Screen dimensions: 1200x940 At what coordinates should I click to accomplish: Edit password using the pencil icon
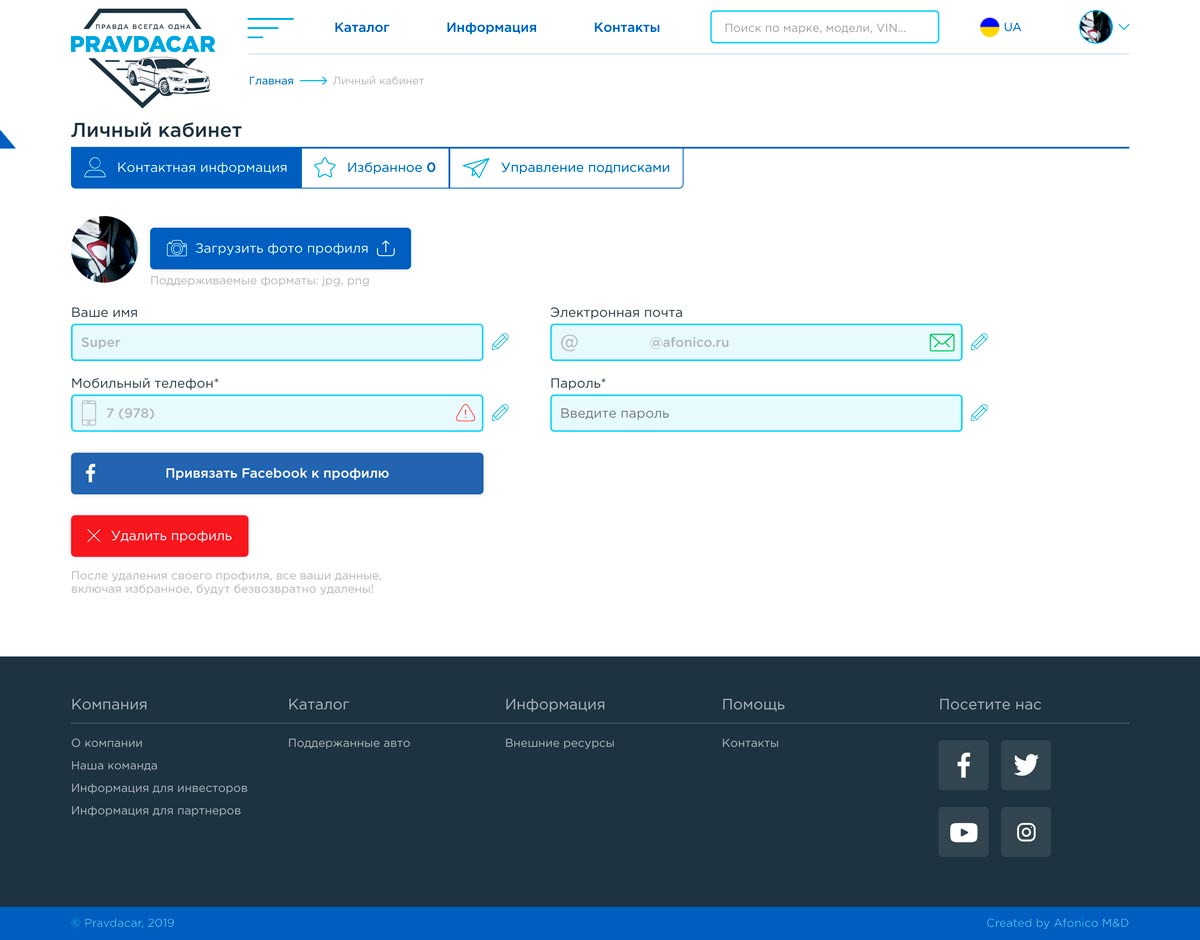coord(980,412)
